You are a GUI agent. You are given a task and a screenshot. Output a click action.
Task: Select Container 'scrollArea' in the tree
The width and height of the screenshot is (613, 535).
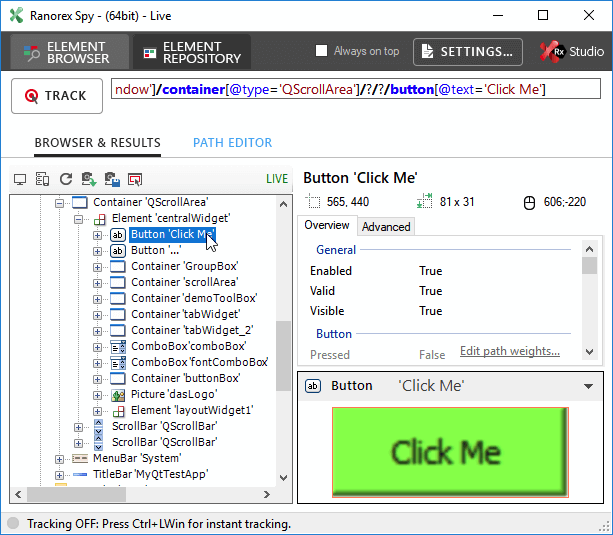185,282
